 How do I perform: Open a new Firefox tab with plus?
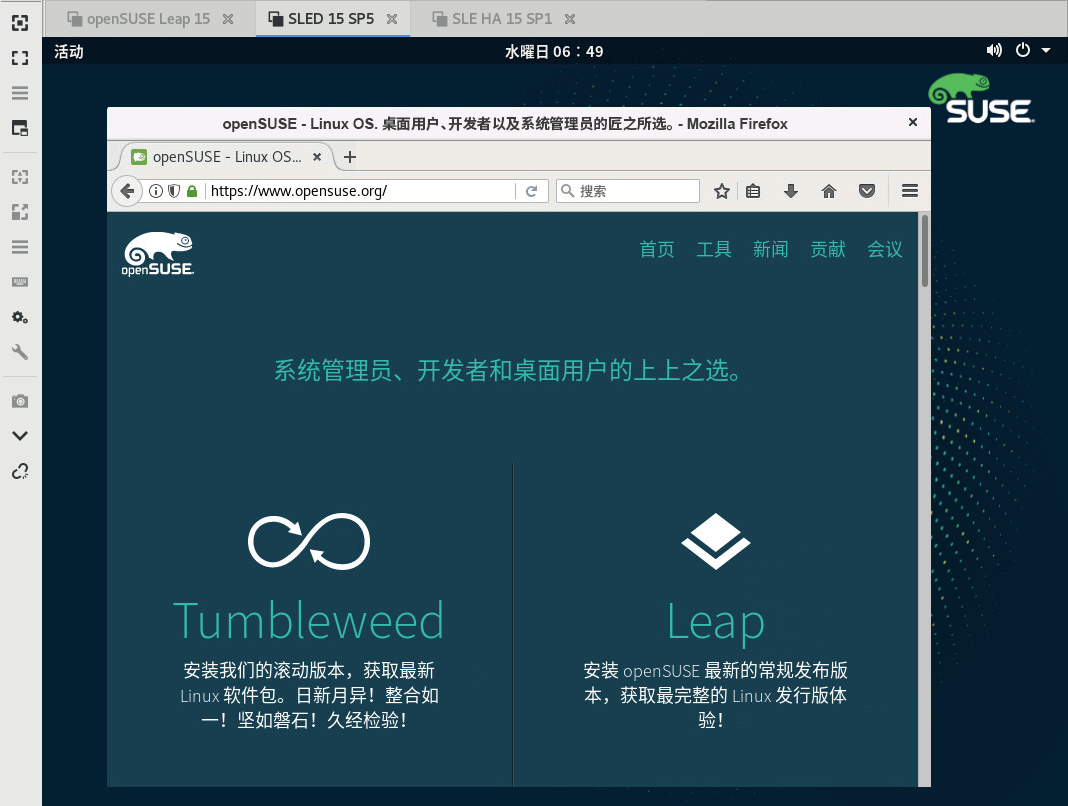pyautogui.click(x=350, y=157)
